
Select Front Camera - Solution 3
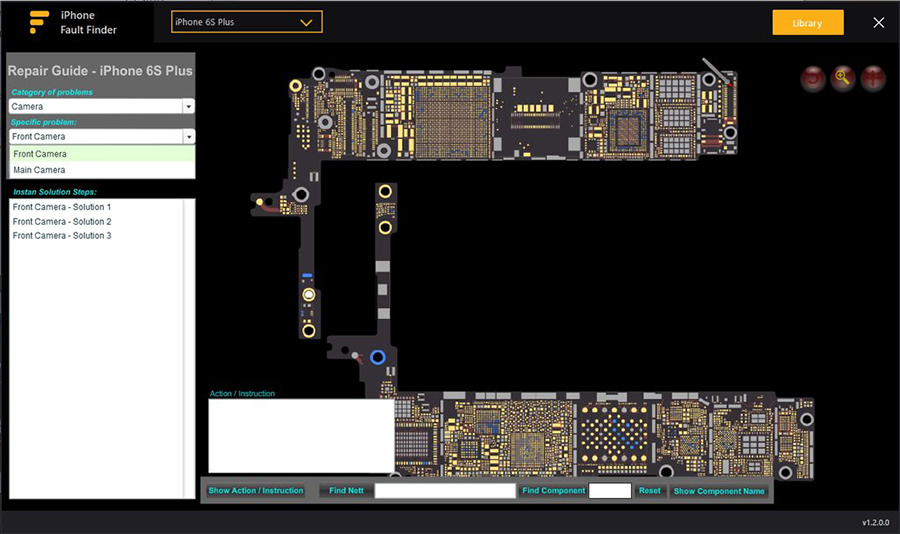point(62,235)
